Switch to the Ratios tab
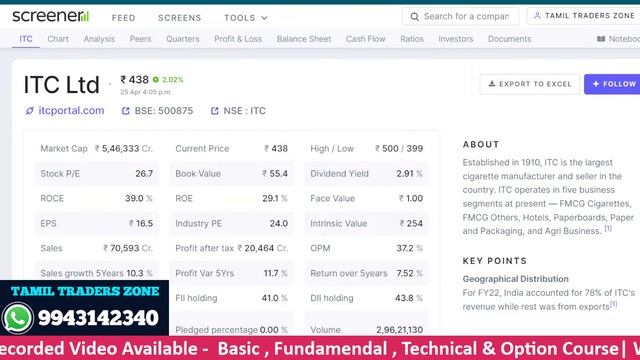This screenshot has width=640, height=360. (x=412, y=39)
